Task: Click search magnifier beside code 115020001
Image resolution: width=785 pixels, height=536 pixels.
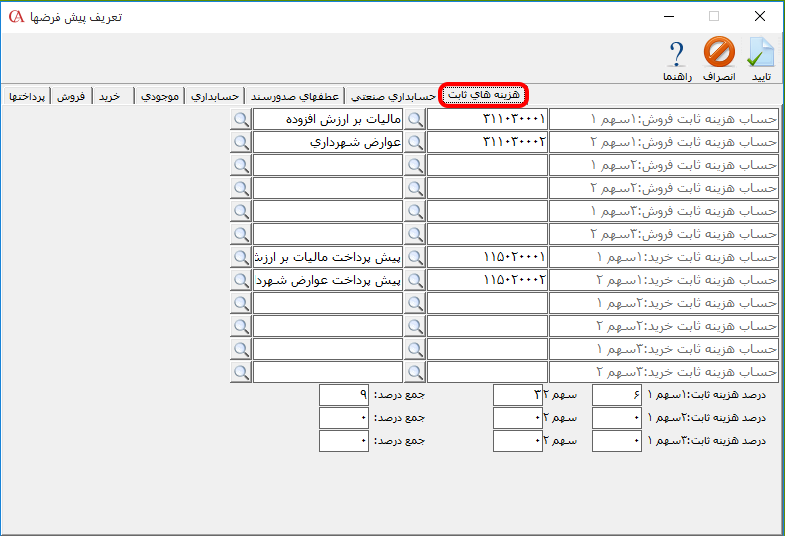Action: pos(415,257)
